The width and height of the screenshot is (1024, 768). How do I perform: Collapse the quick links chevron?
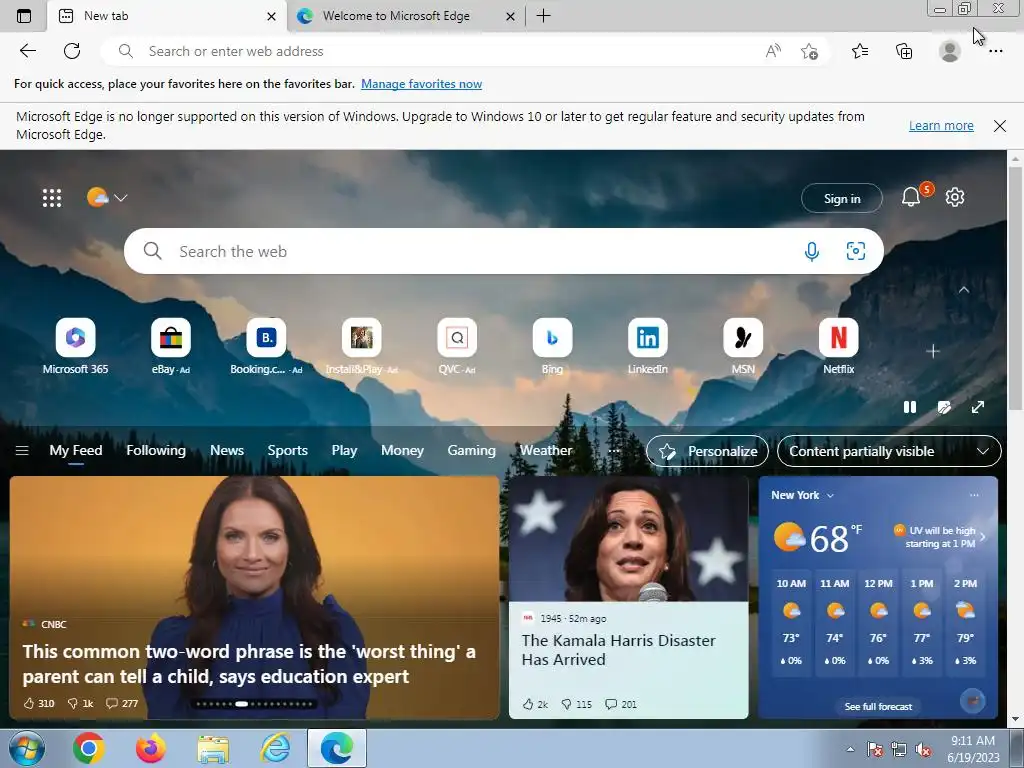pos(964,290)
